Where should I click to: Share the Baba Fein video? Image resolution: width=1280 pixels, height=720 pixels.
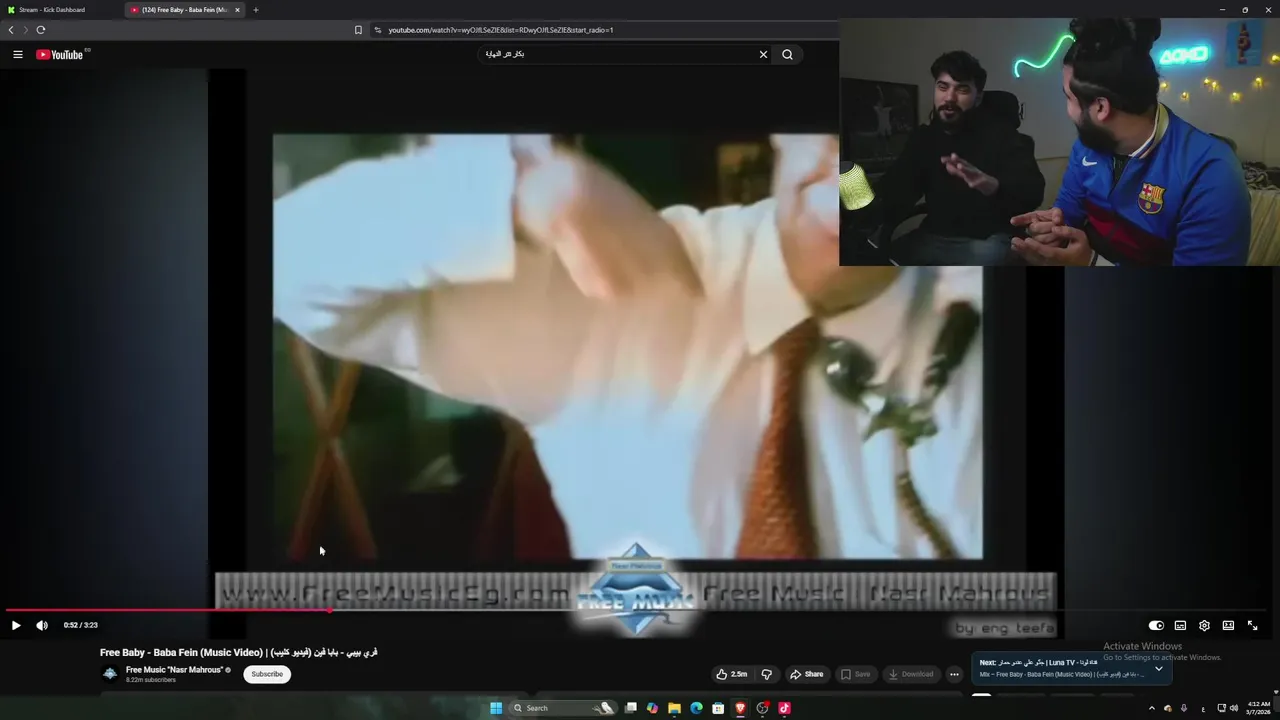(x=806, y=674)
